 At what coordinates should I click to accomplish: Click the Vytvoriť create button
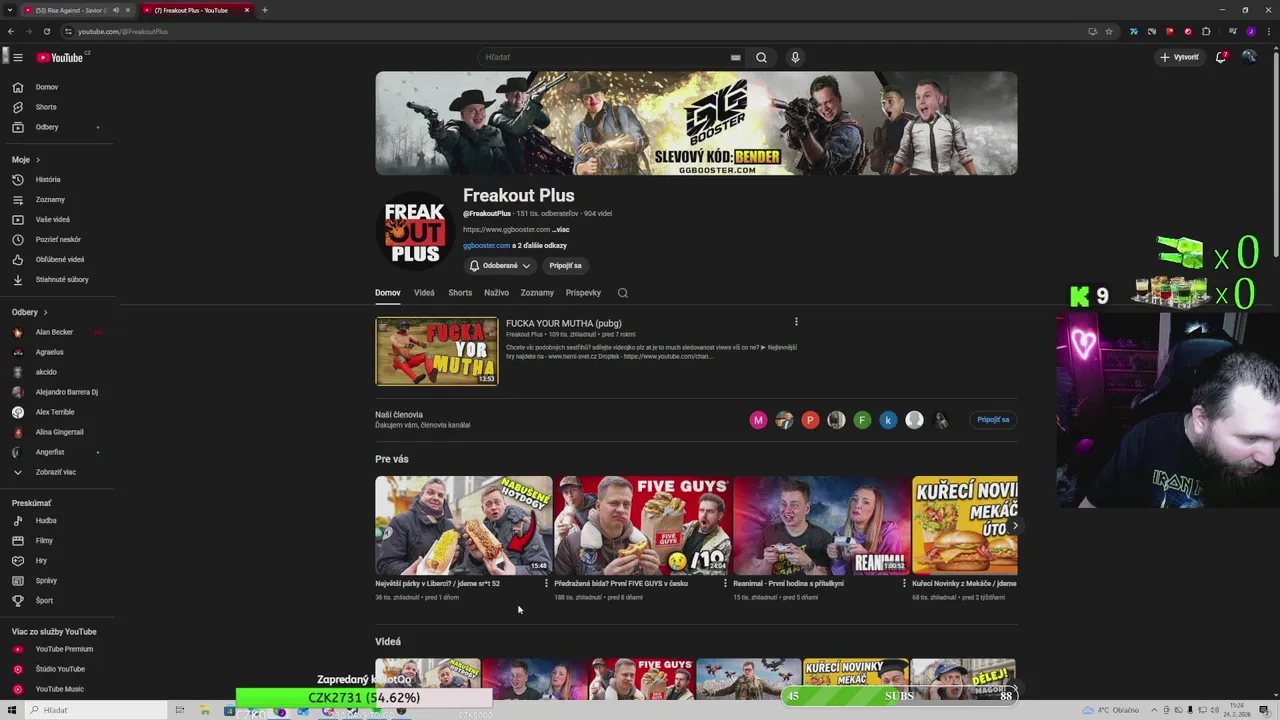tap(1179, 57)
